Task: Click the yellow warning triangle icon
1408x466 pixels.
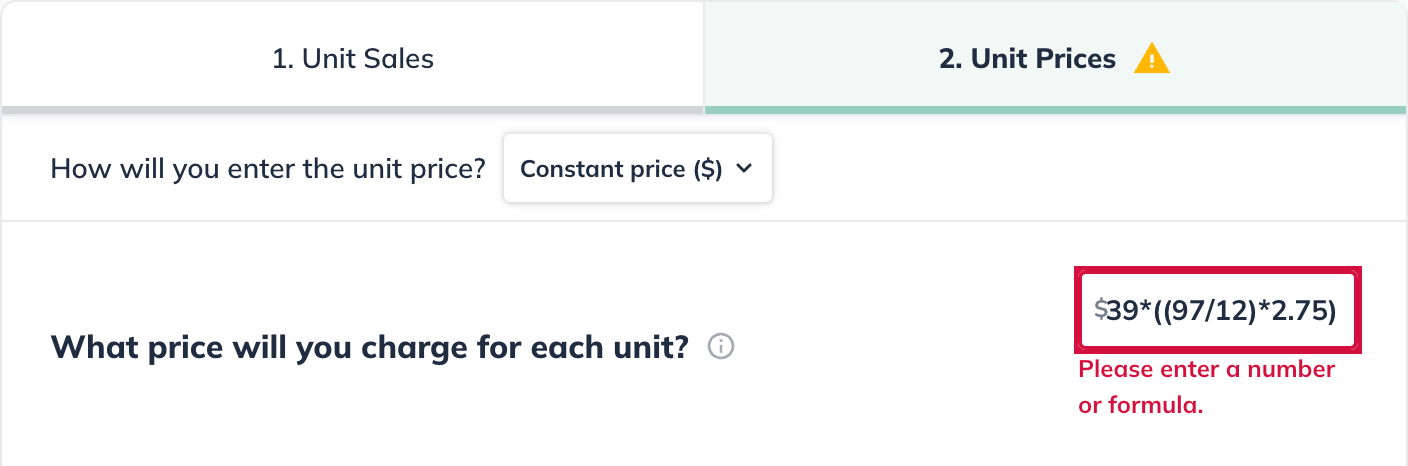Action: [1152, 60]
